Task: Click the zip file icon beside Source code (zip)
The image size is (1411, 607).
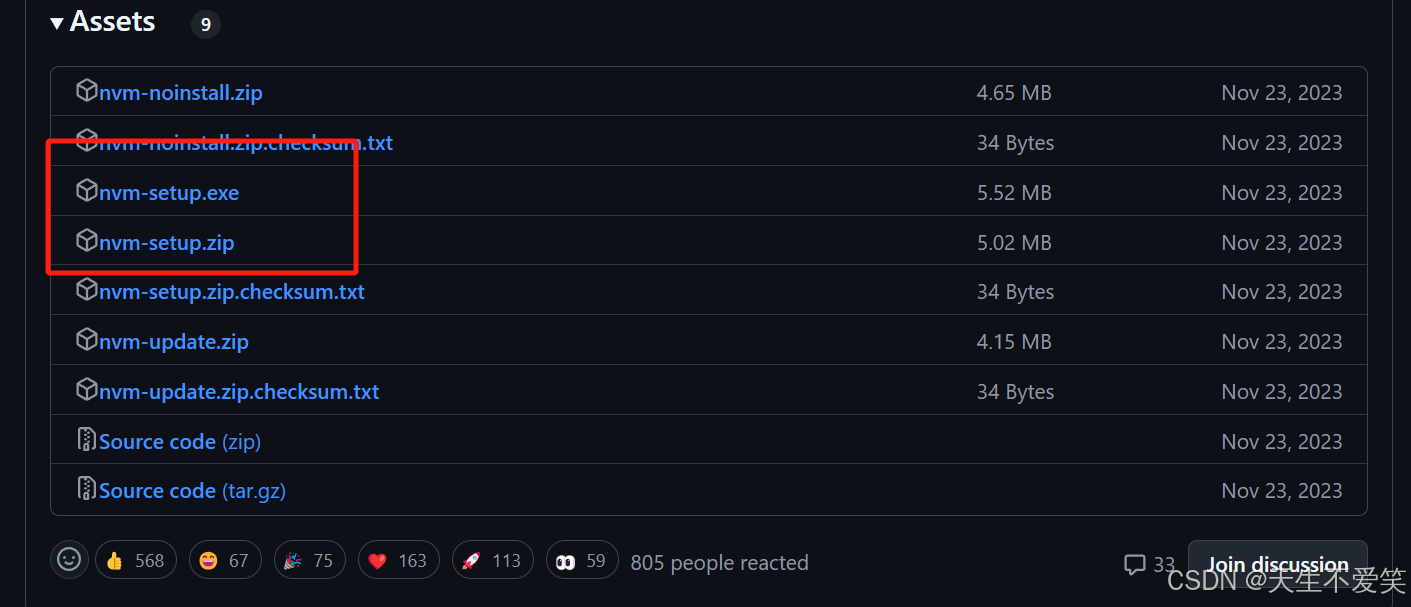Action: [x=87, y=440]
